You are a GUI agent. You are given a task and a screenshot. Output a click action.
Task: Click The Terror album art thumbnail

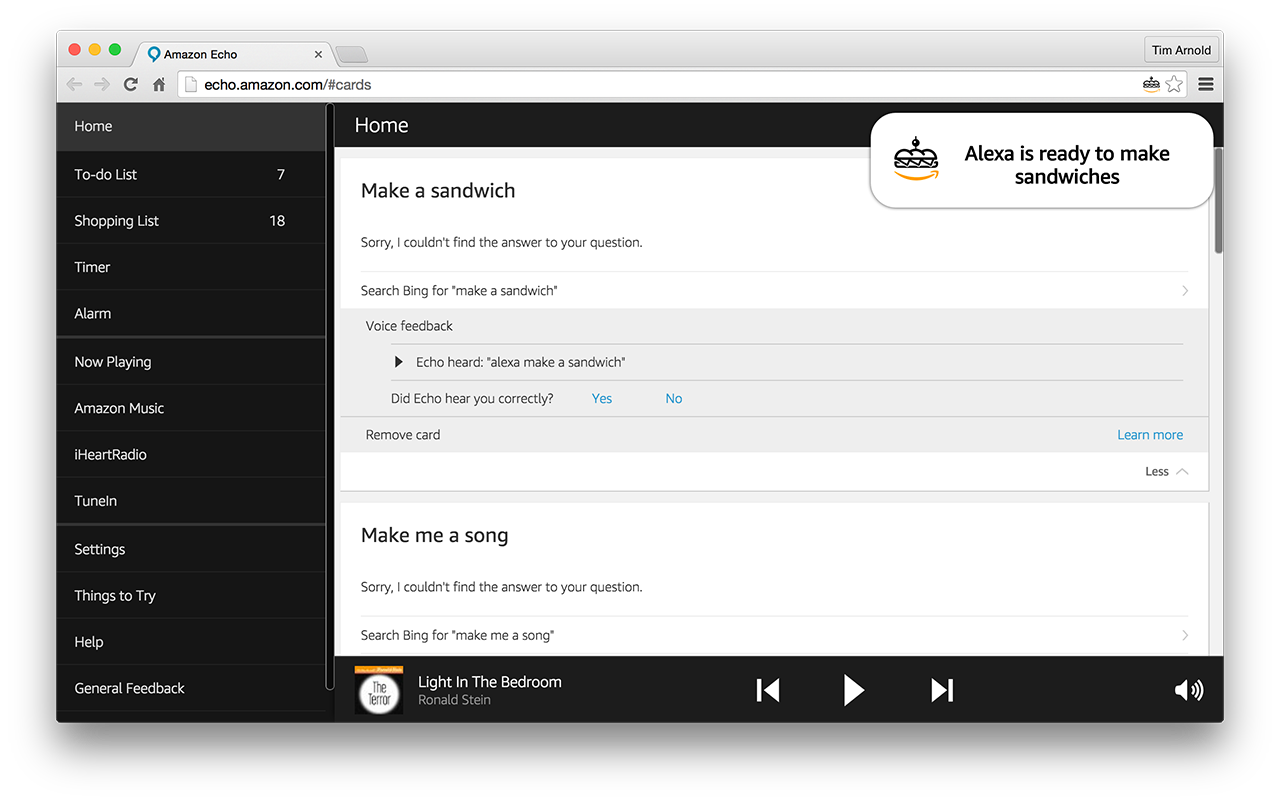tap(379, 690)
